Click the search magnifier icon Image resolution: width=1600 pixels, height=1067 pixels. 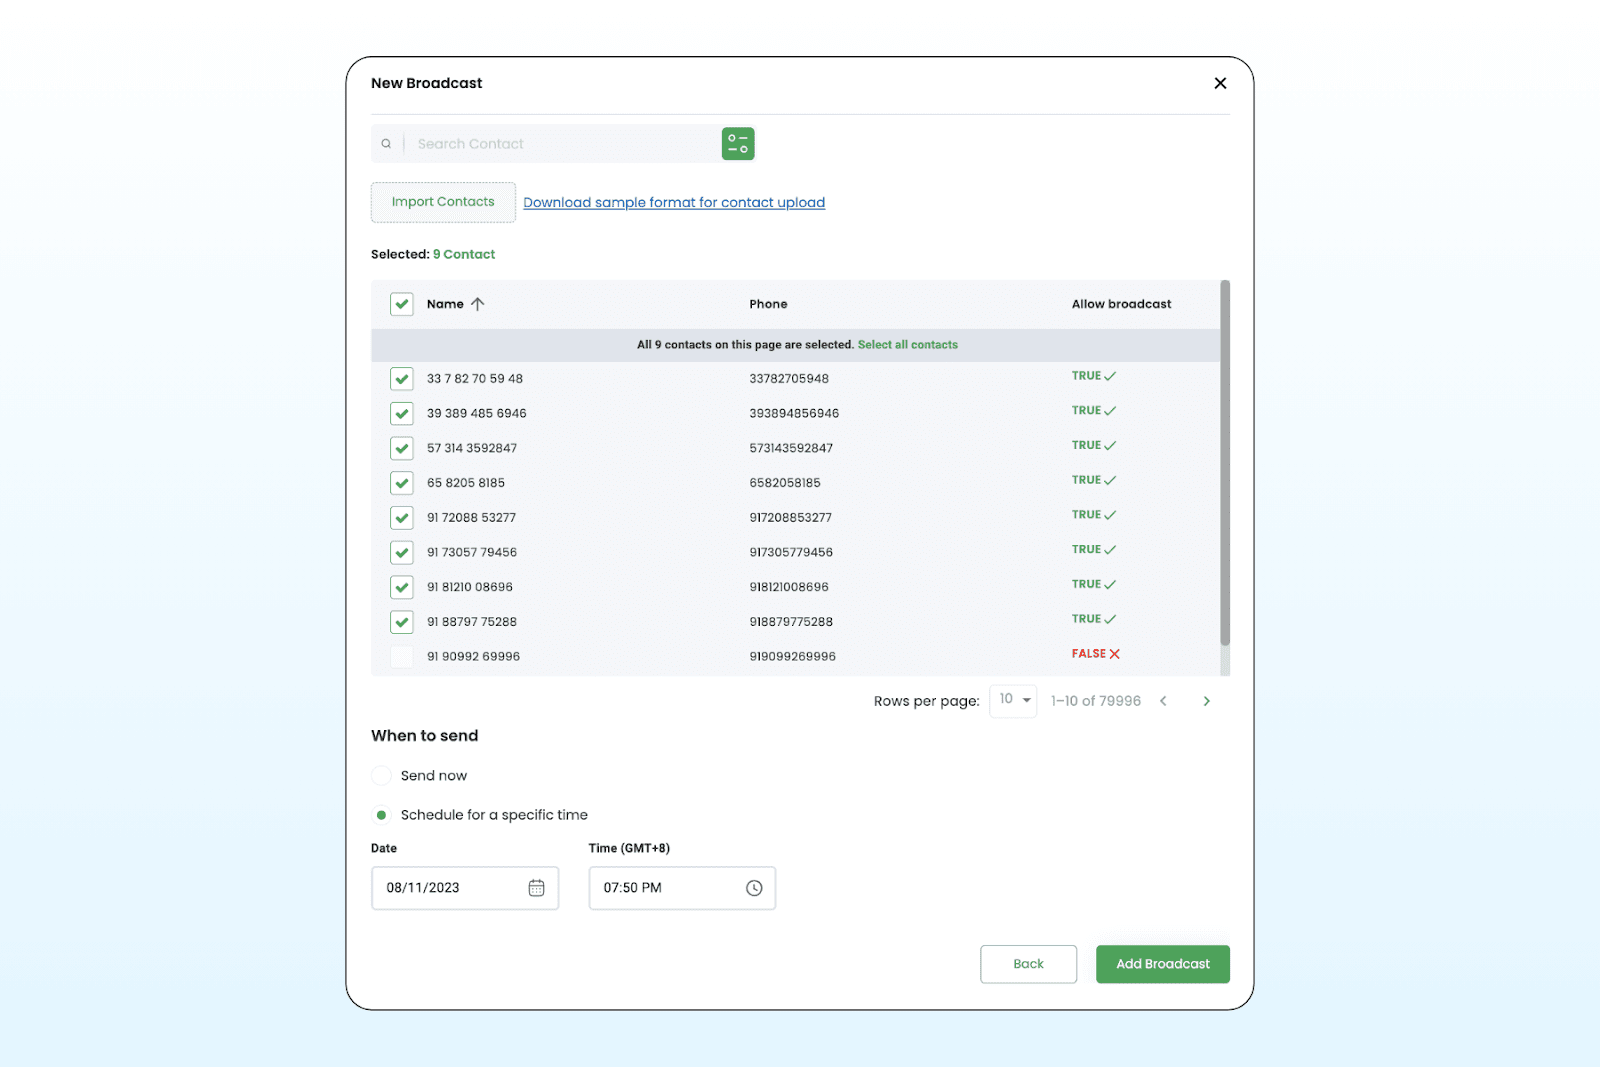point(386,144)
